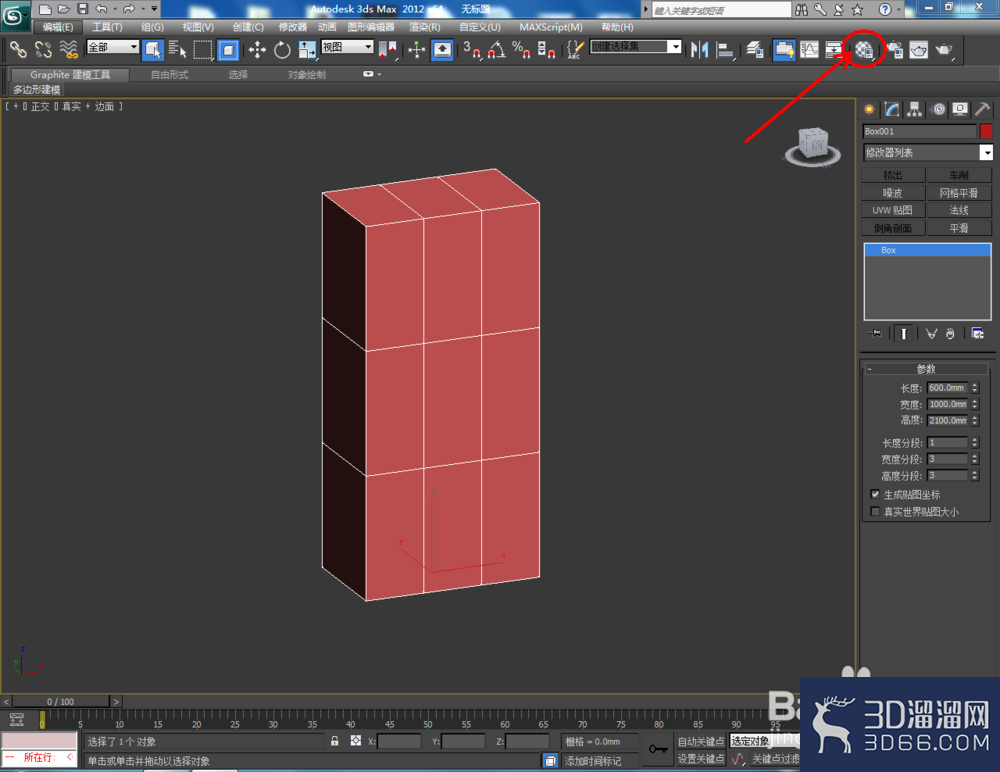This screenshot has width=1000, height=772.
Task: Click Bind to Space Warp icon
Action: click(x=68, y=50)
